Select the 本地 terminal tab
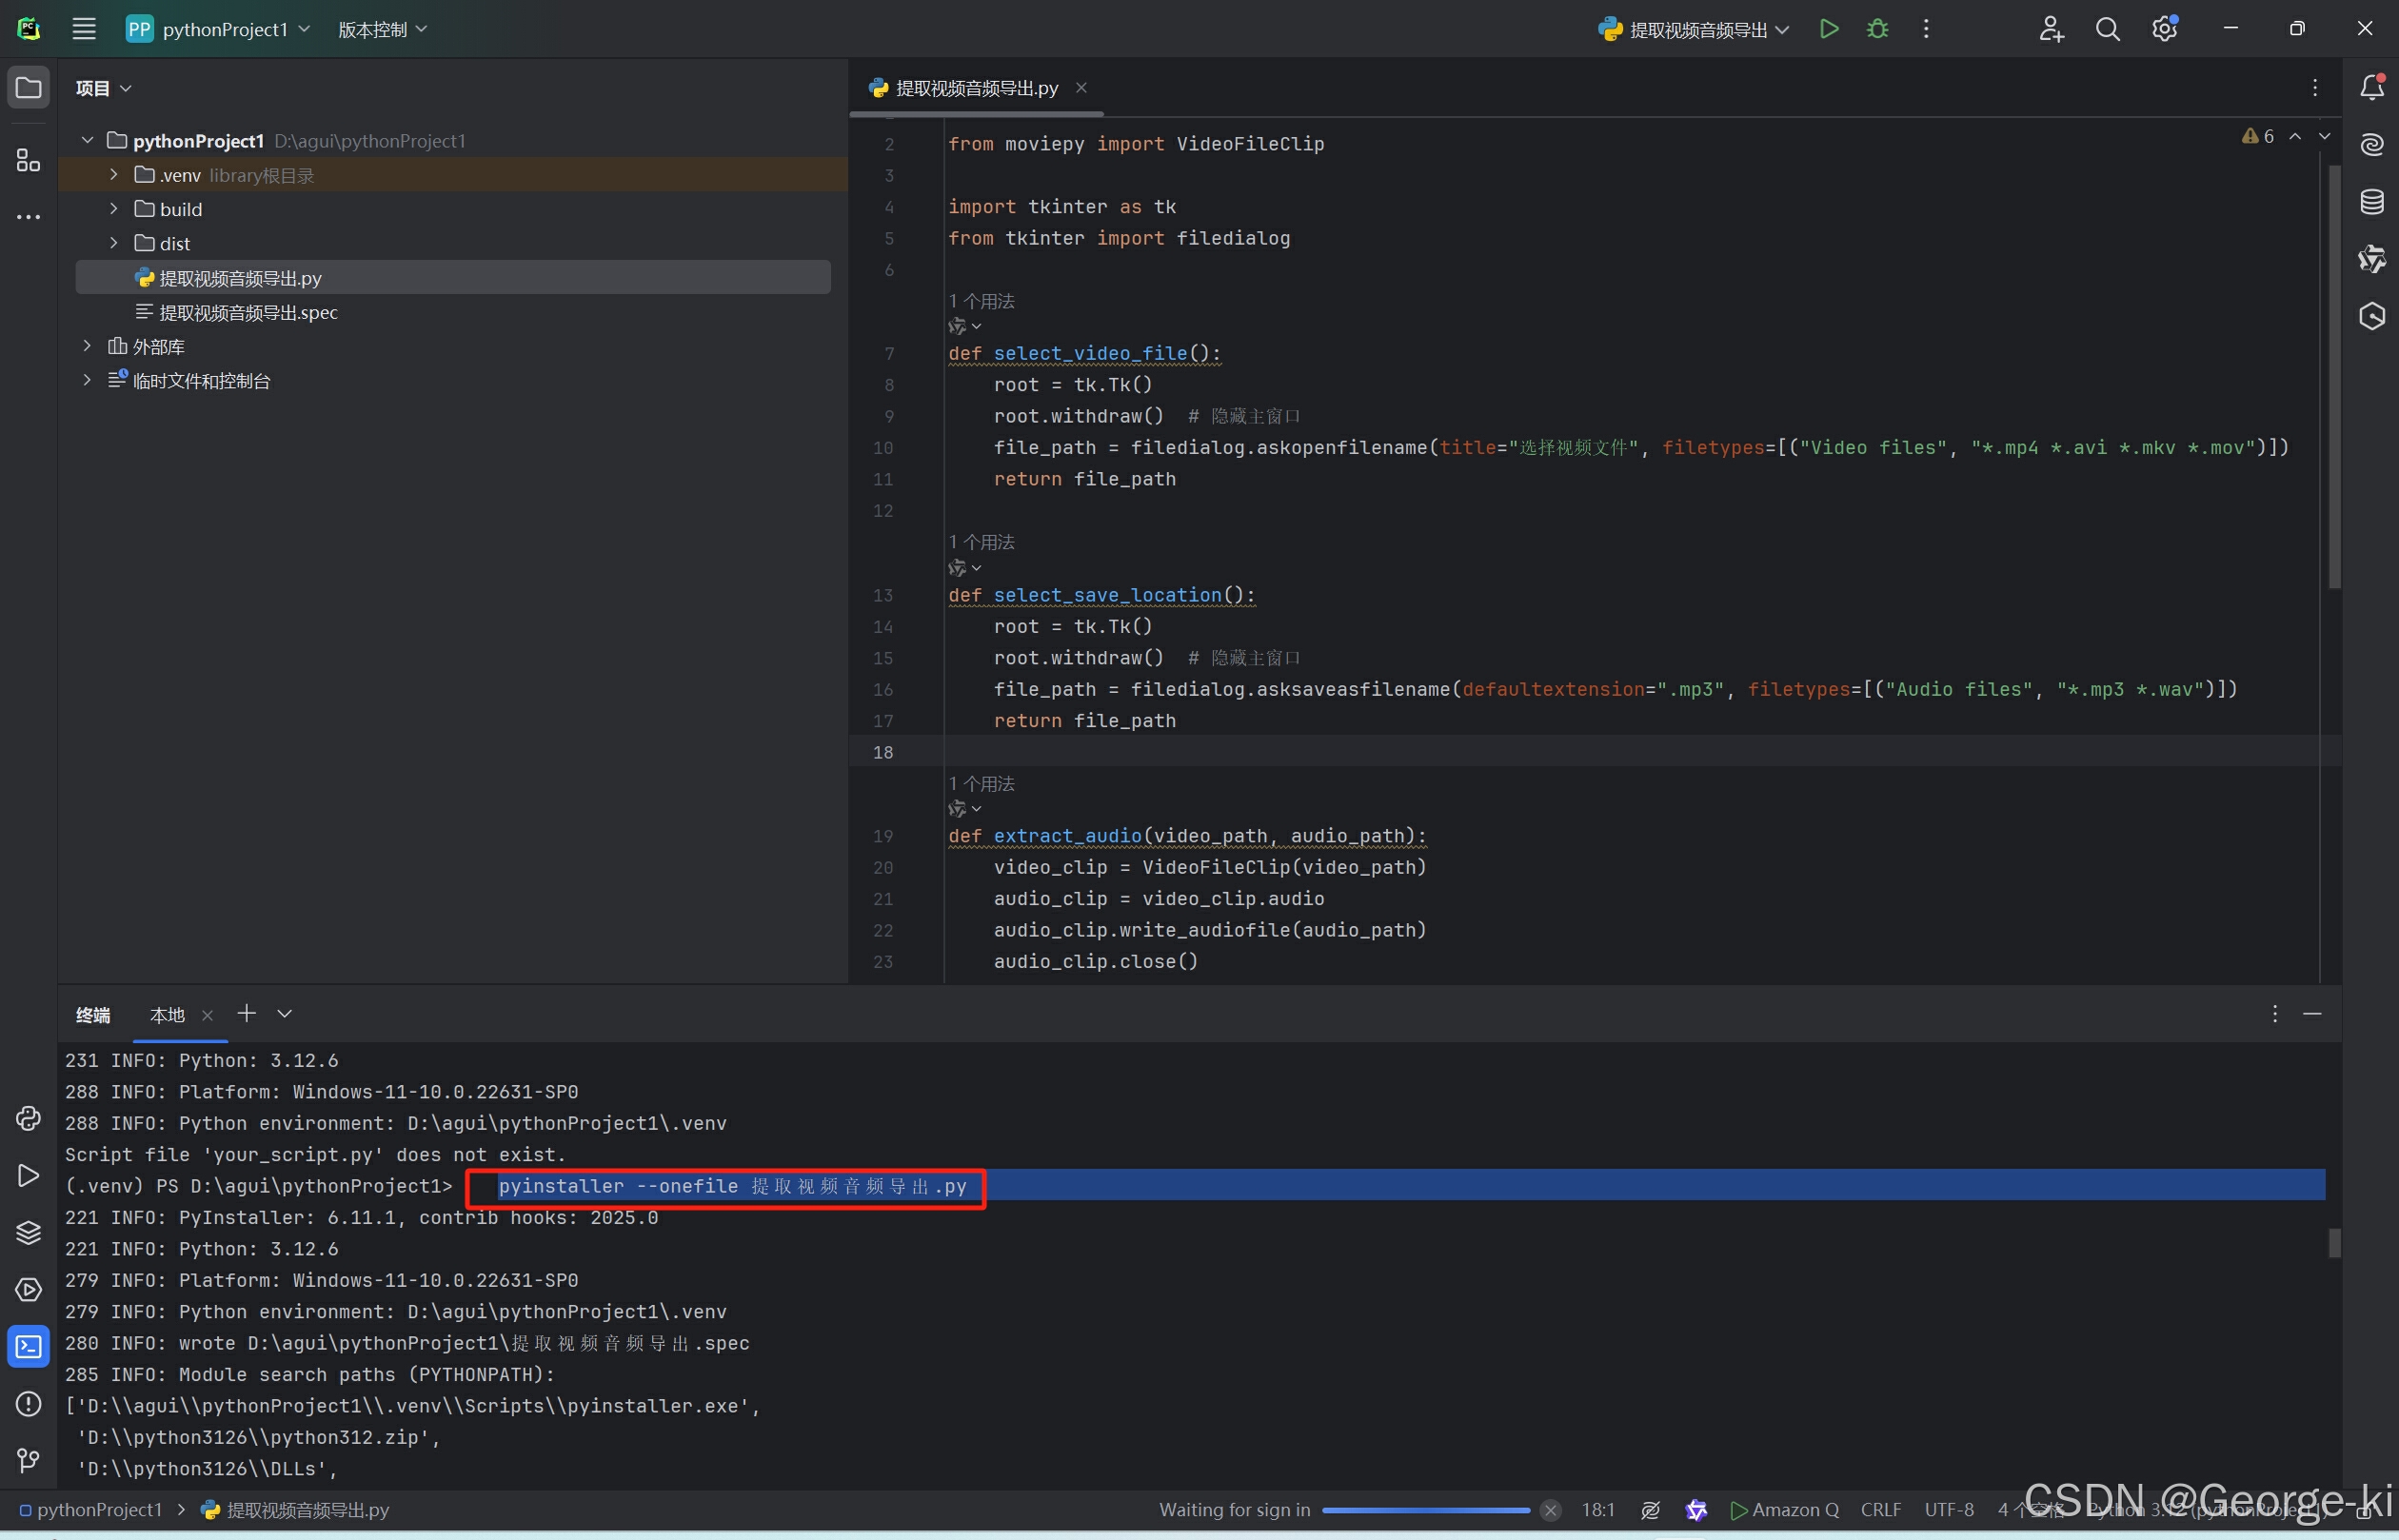The width and height of the screenshot is (2399, 1540). pyautogui.click(x=167, y=1015)
